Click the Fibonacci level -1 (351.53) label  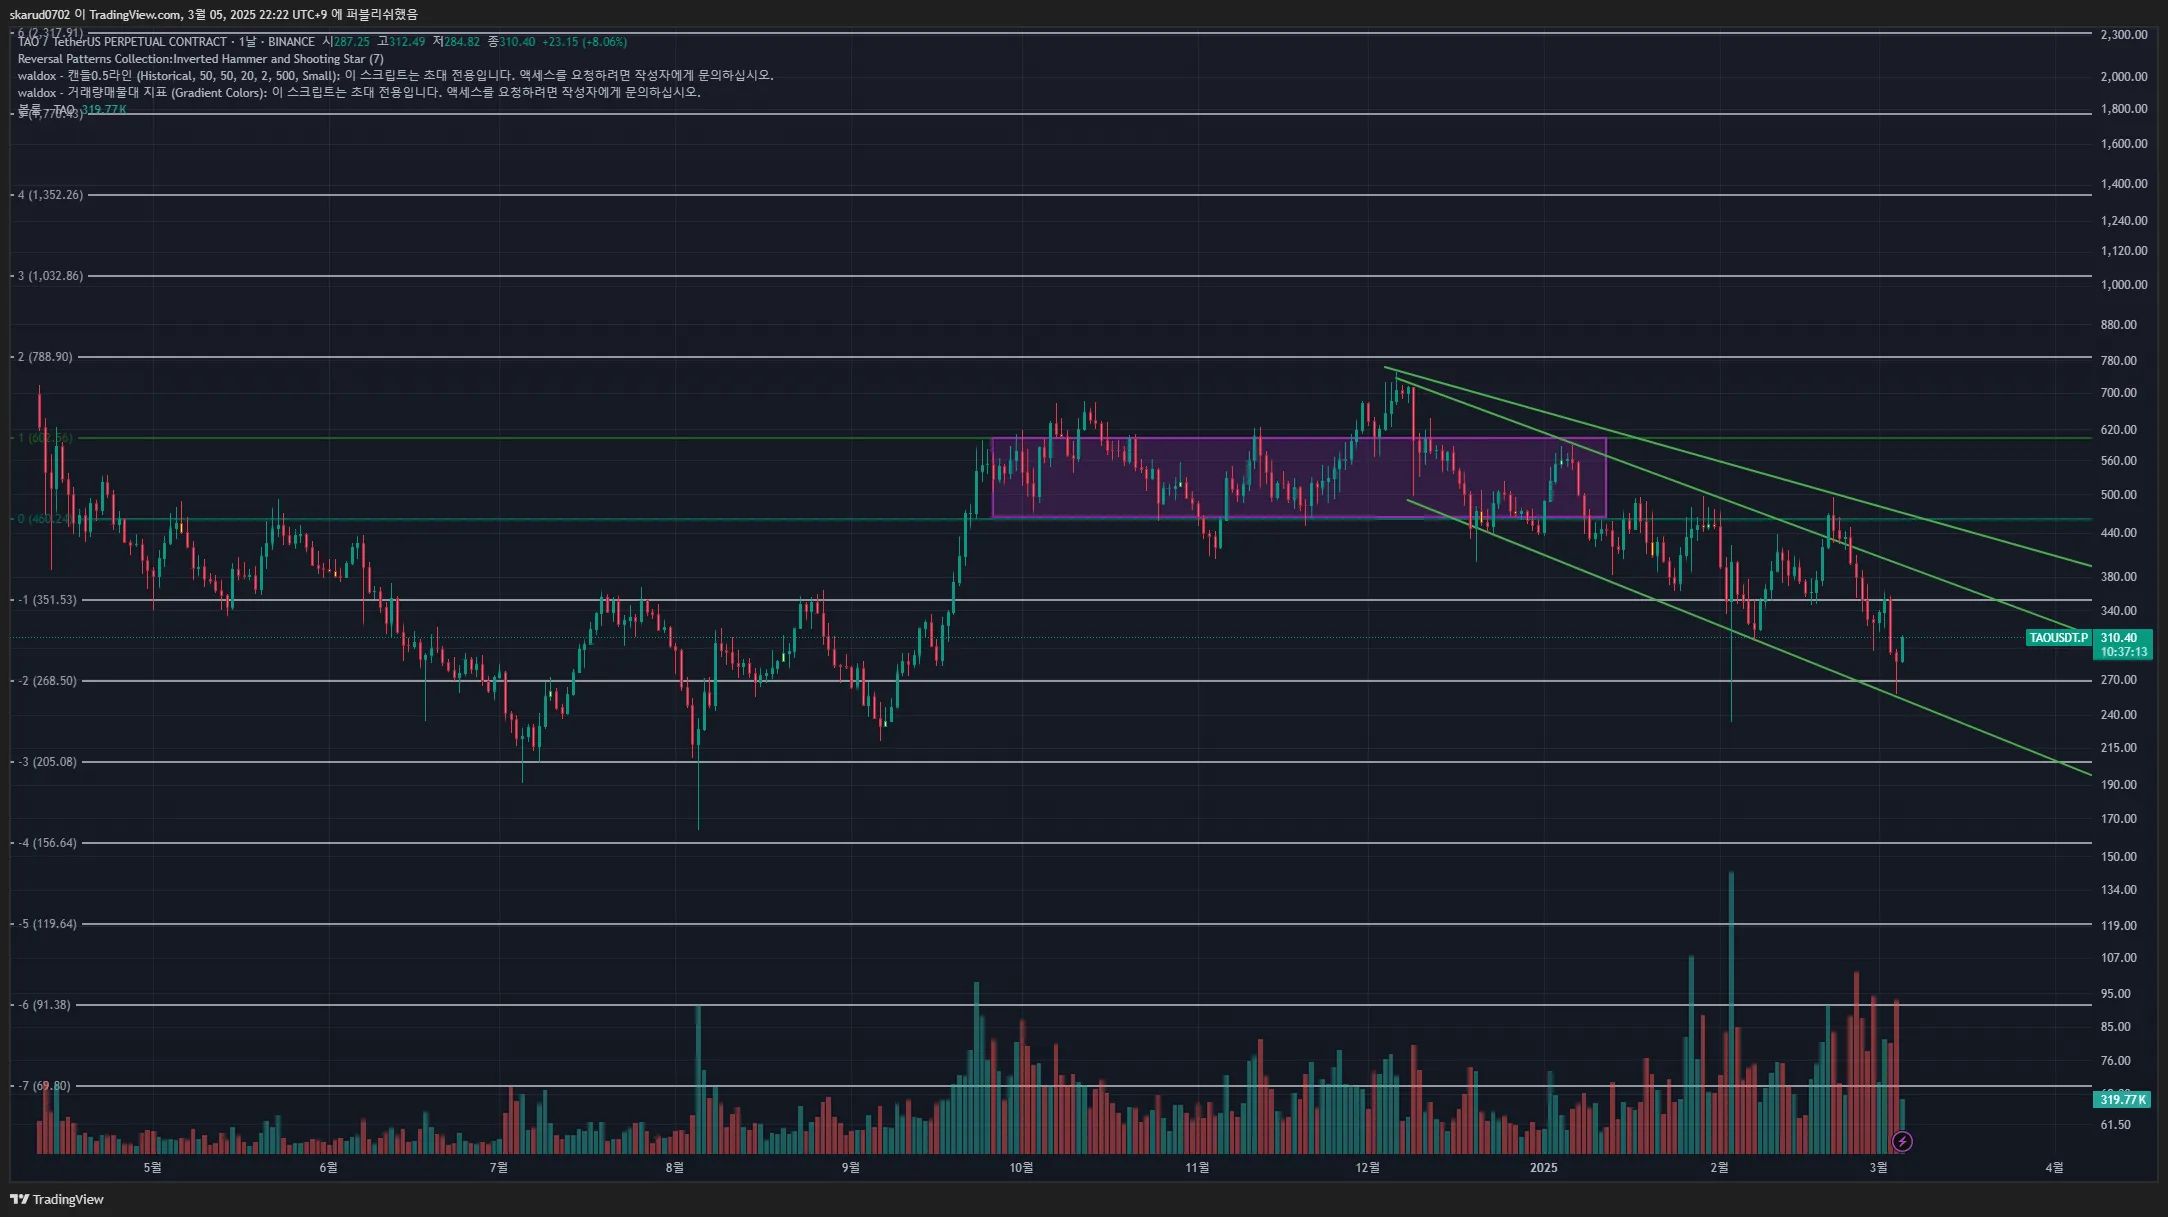[x=47, y=600]
